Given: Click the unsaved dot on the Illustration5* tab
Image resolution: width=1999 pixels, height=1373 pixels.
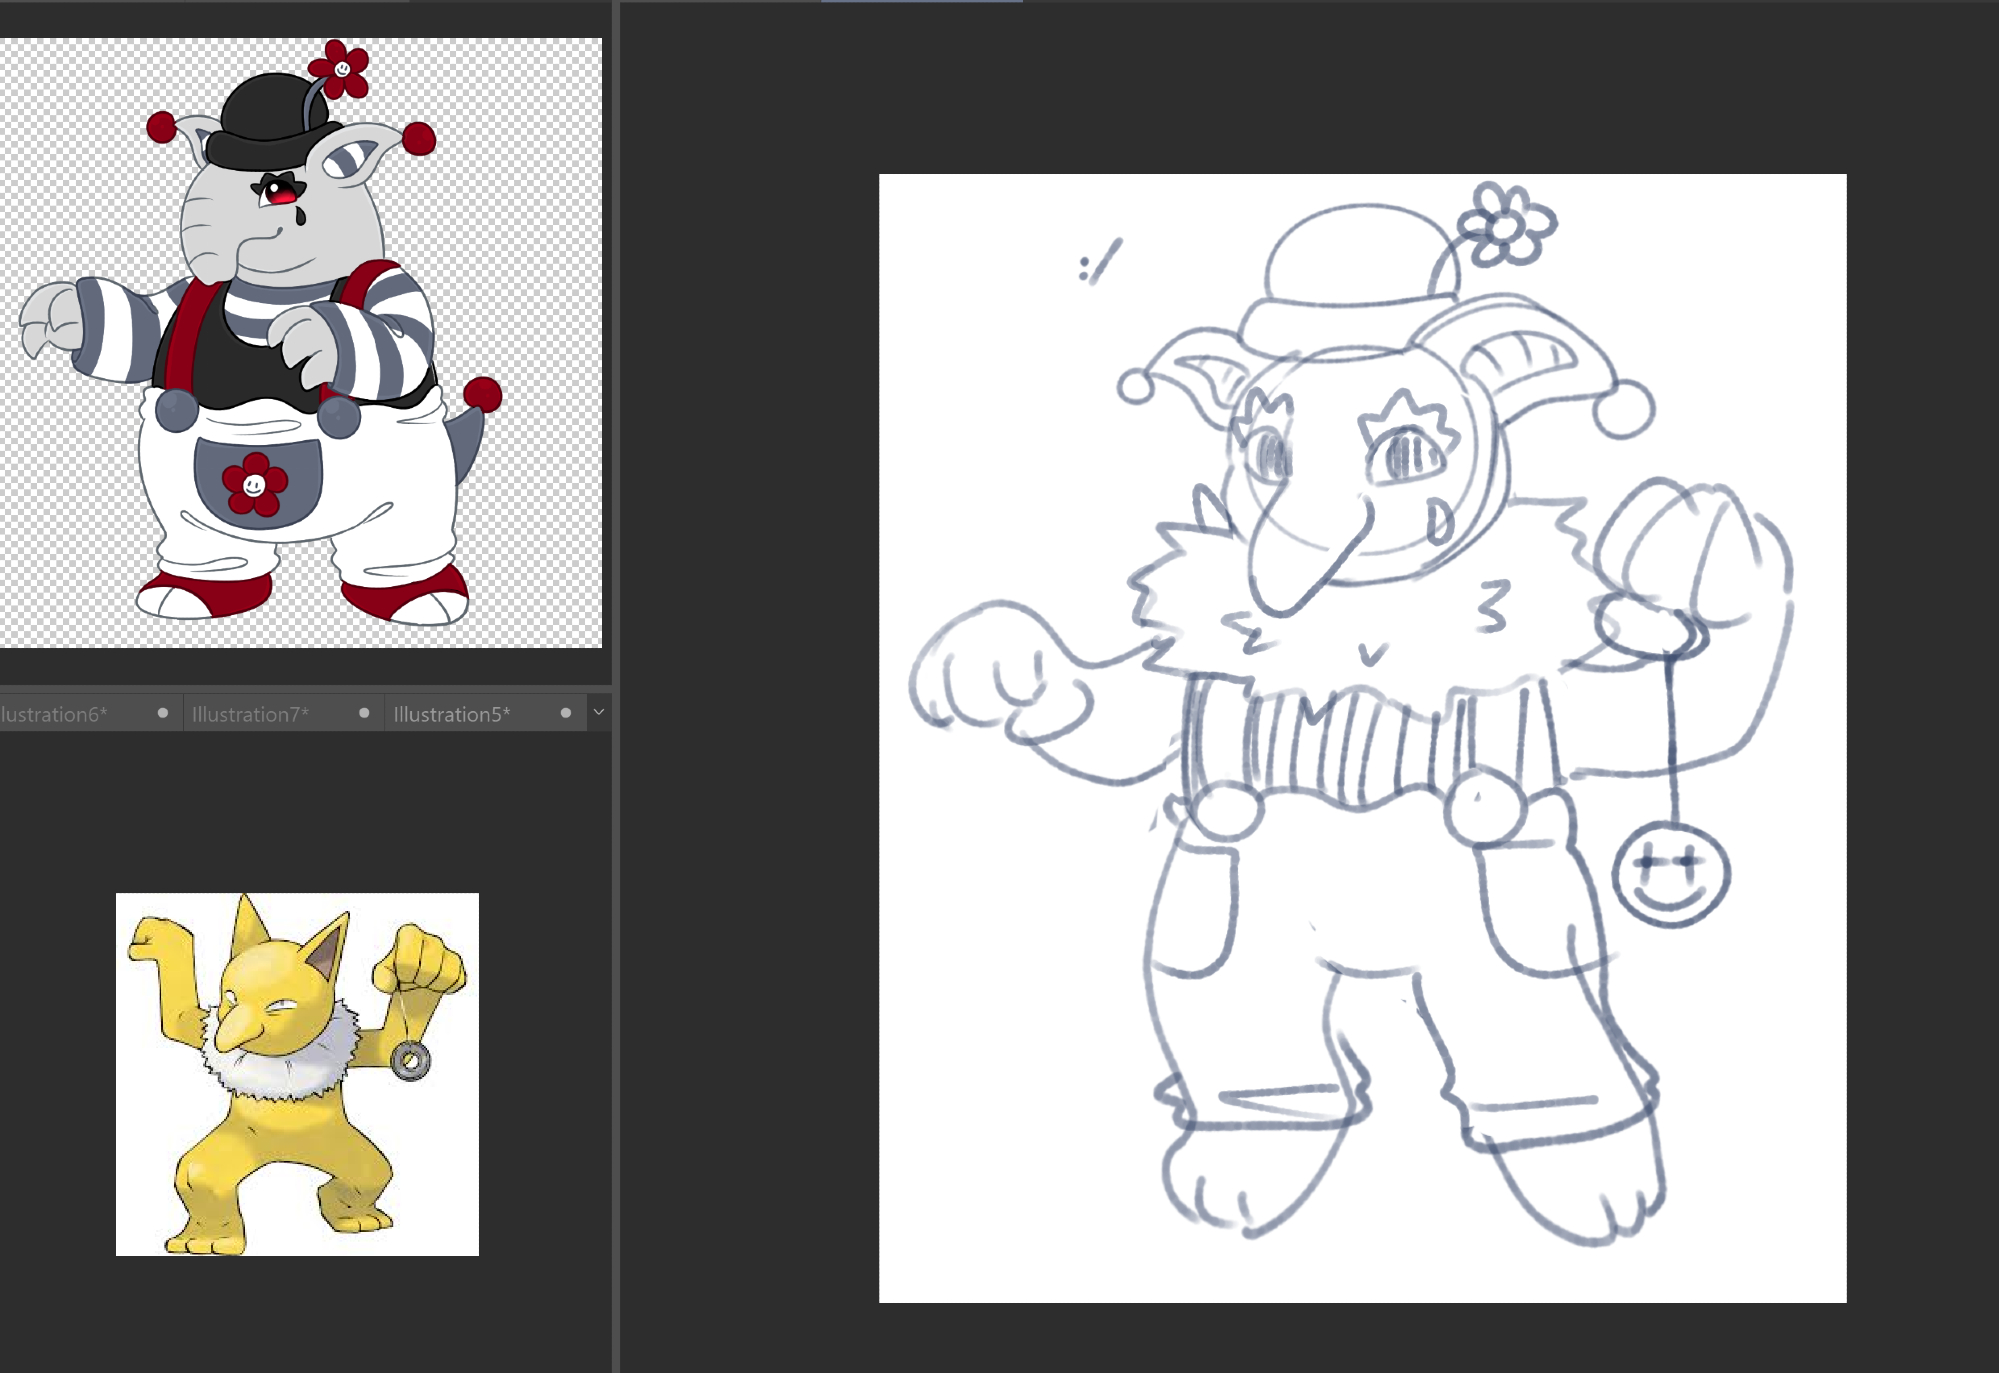Looking at the screenshot, I should click(x=566, y=713).
